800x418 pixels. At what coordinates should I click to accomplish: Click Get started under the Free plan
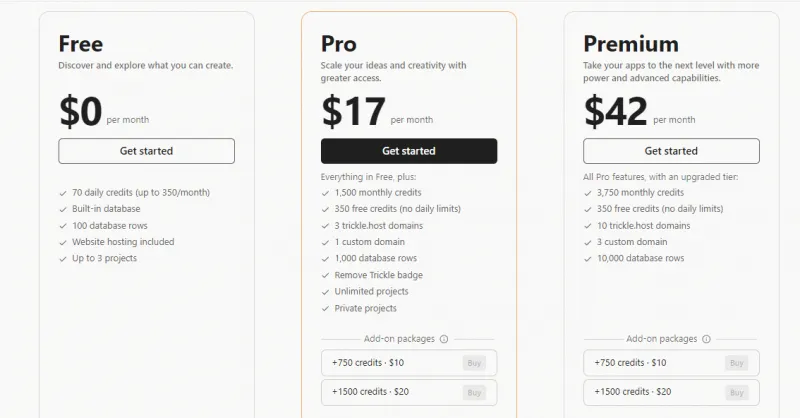coord(146,151)
